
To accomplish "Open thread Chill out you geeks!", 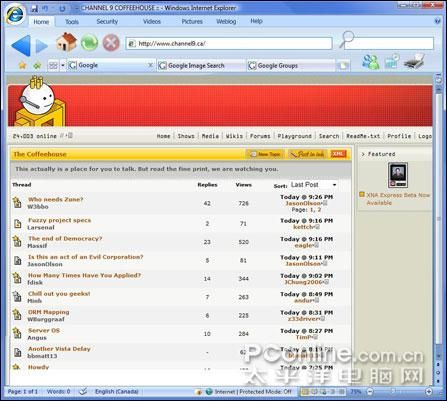I will tap(59, 294).
